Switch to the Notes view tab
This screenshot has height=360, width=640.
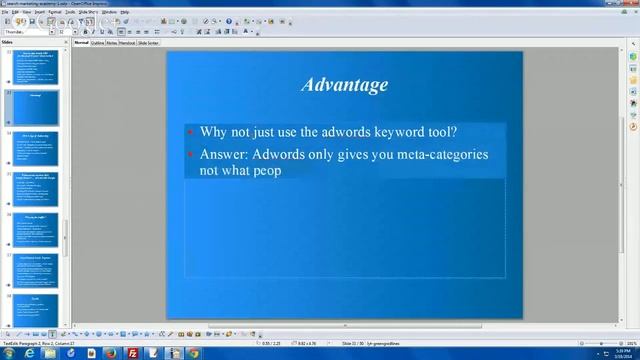112,43
